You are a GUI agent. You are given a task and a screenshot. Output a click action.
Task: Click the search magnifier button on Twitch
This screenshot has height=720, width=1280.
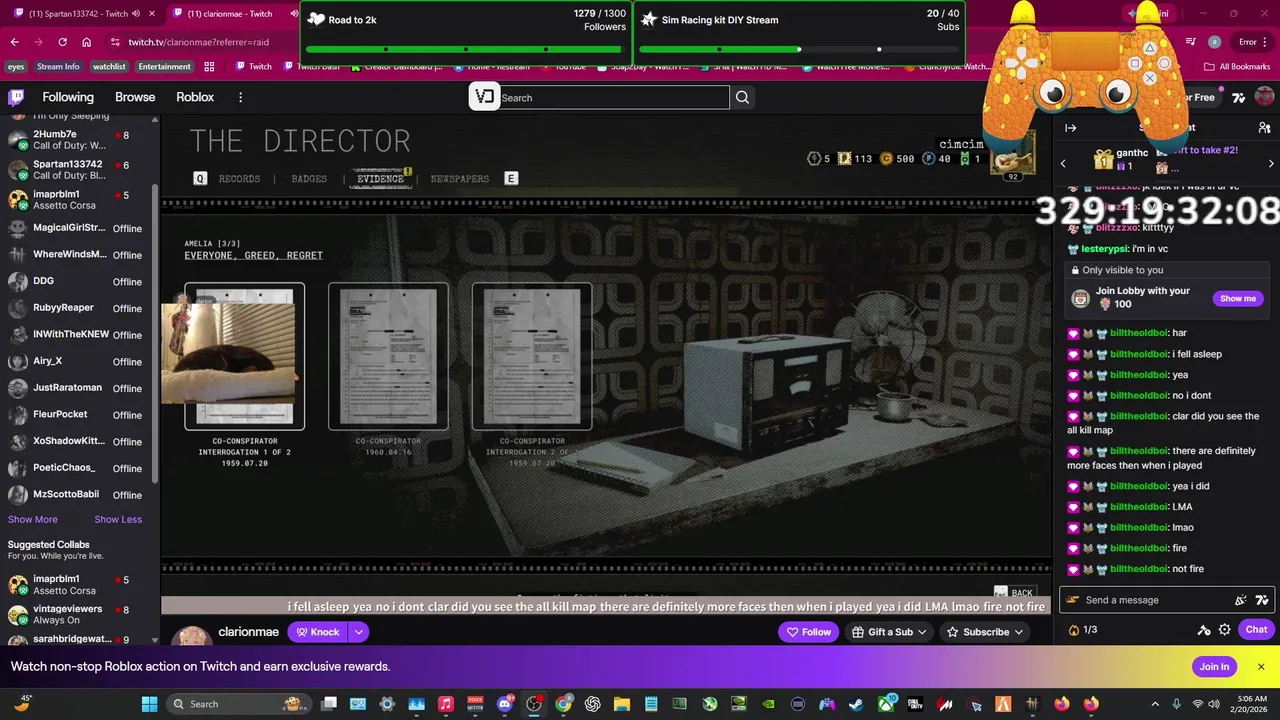click(x=742, y=97)
